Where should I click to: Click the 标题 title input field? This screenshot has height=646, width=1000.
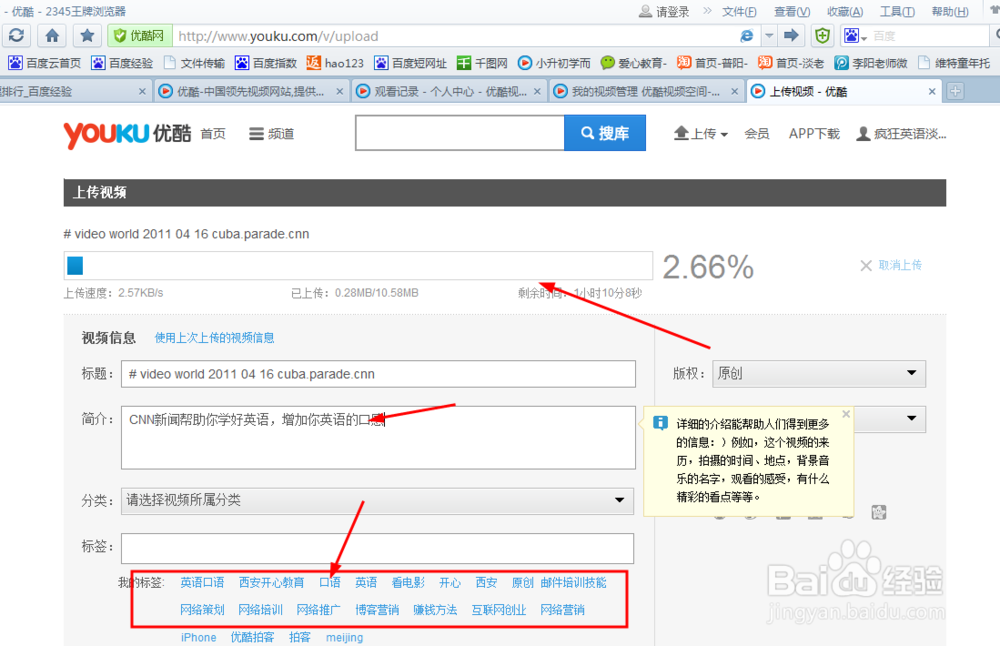click(378, 374)
